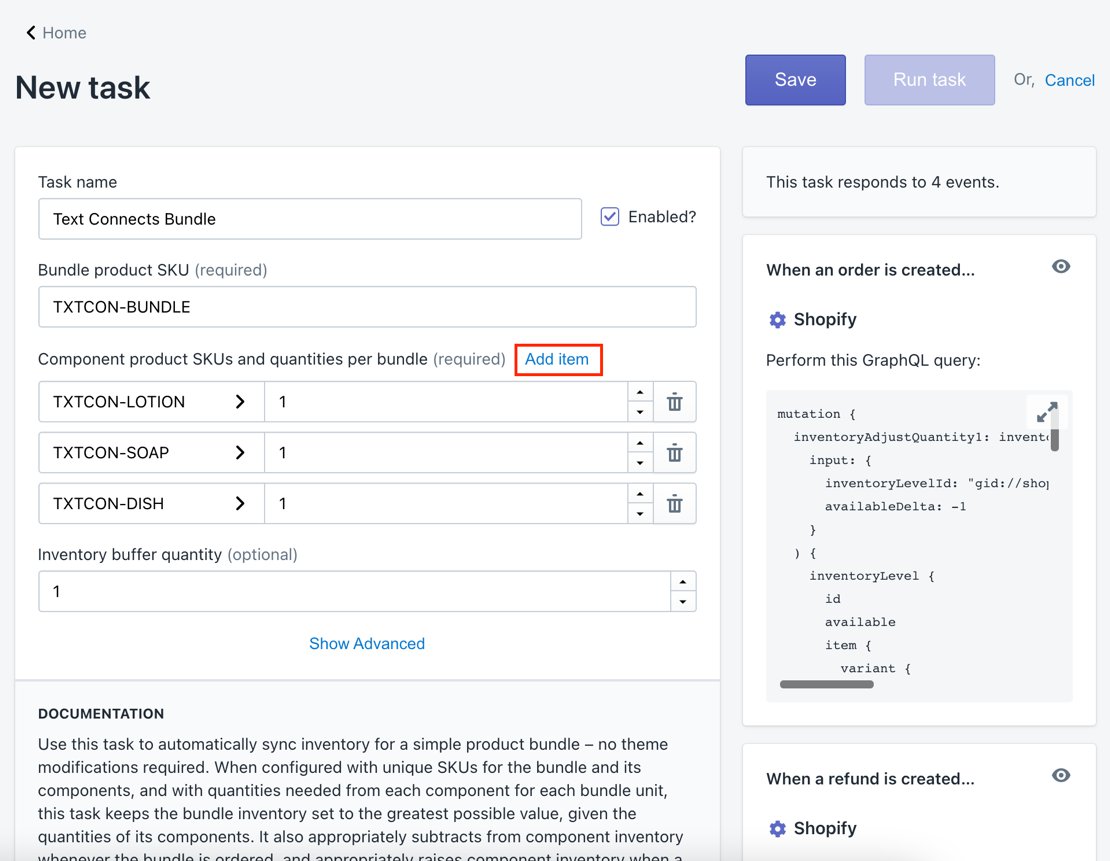Click the horizontal scrollbar in code preview
The width and height of the screenshot is (1110, 861).
point(826,685)
